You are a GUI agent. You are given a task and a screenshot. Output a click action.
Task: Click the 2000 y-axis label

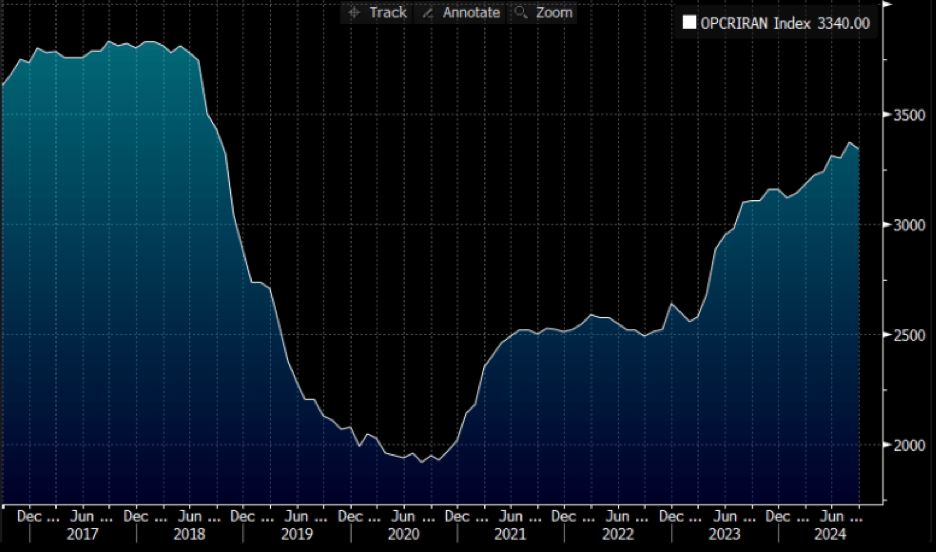tap(909, 445)
